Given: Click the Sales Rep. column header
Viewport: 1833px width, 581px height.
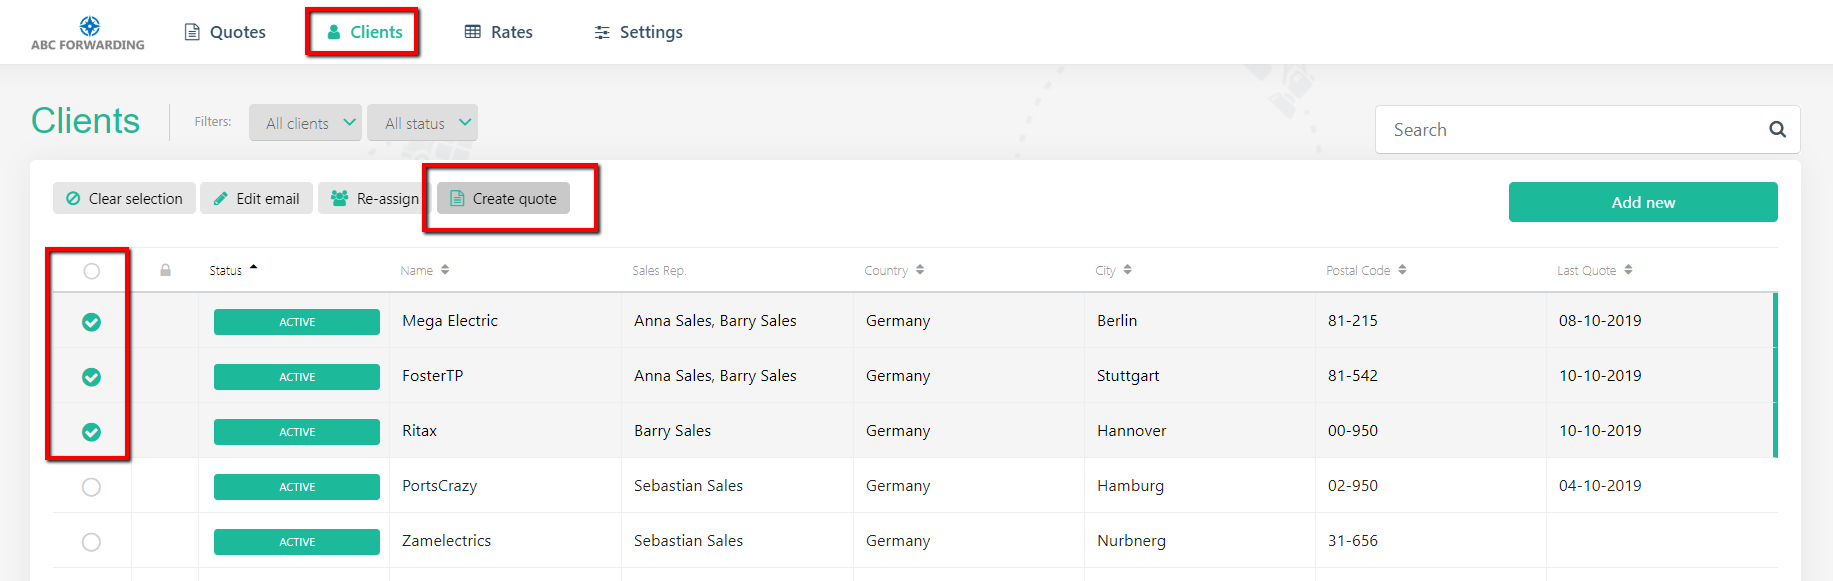Looking at the screenshot, I should (659, 270).
